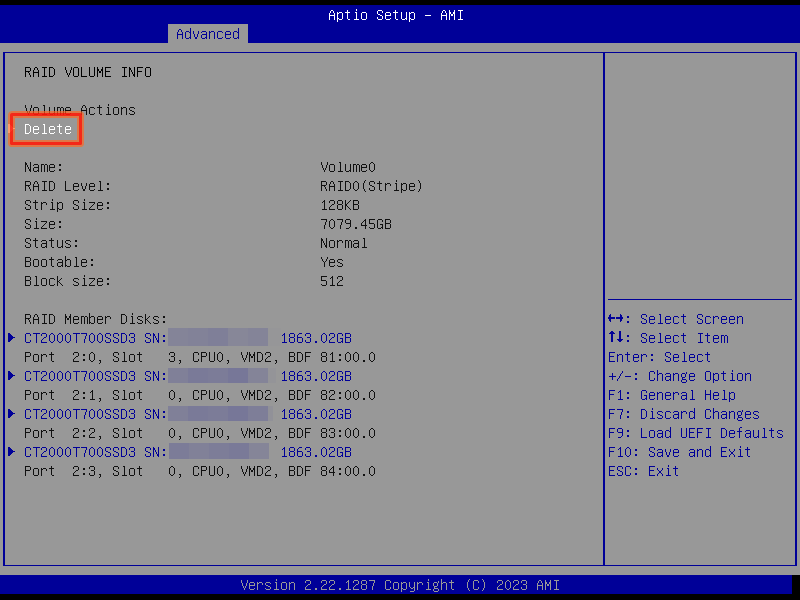Click the RAID0(Stripe) level value
800x600 pixels.
click(x=371, y=186)
